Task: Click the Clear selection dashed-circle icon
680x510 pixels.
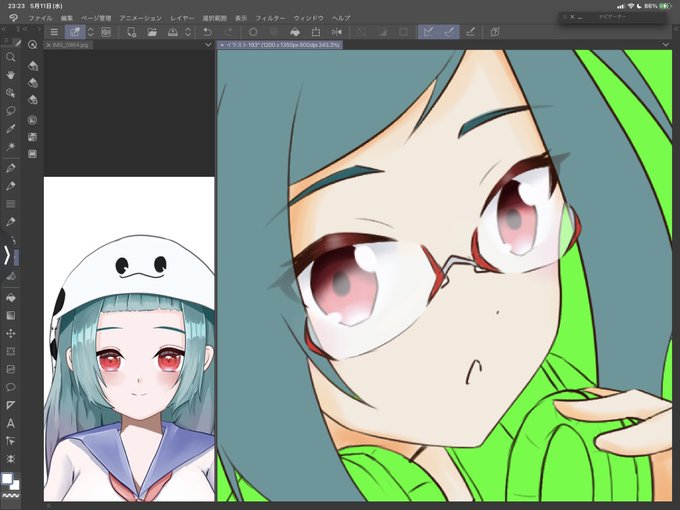Action: [253, 32]
